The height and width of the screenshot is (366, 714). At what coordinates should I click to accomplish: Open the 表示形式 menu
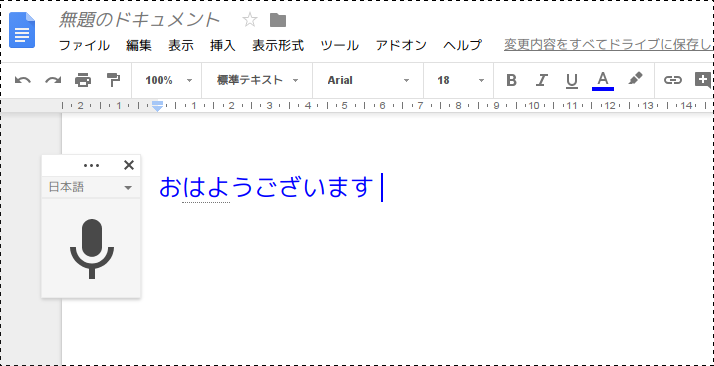pyautogui.click(x=278, y=46)
